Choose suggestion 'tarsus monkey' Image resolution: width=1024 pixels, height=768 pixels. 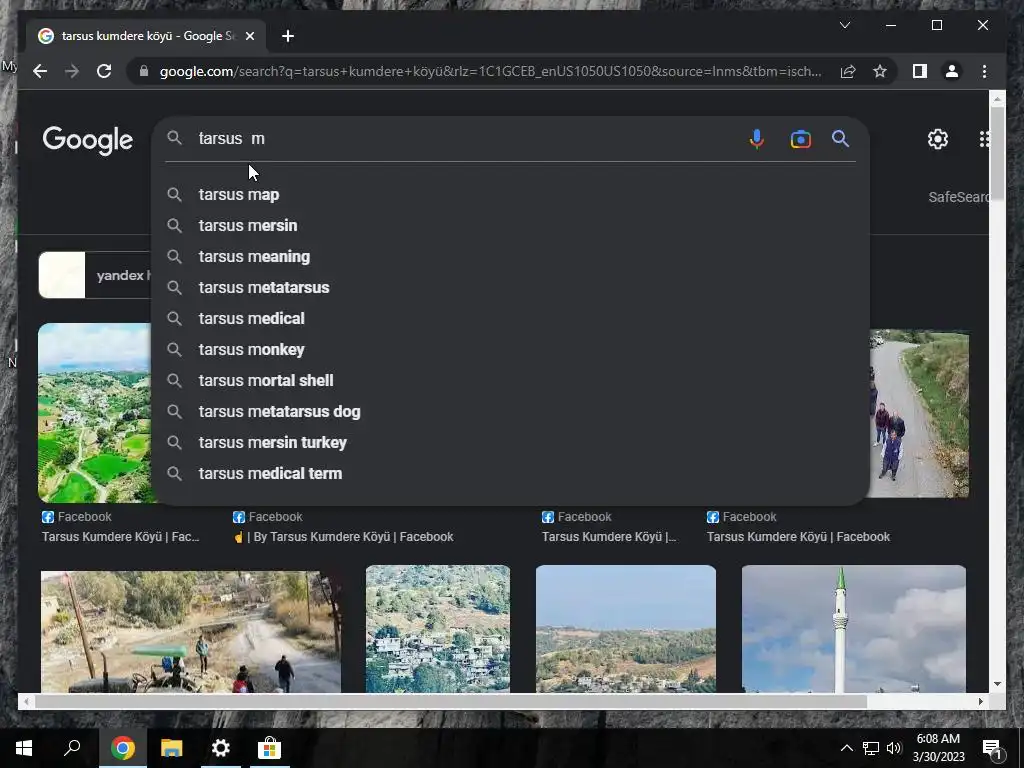pos(251,349)
